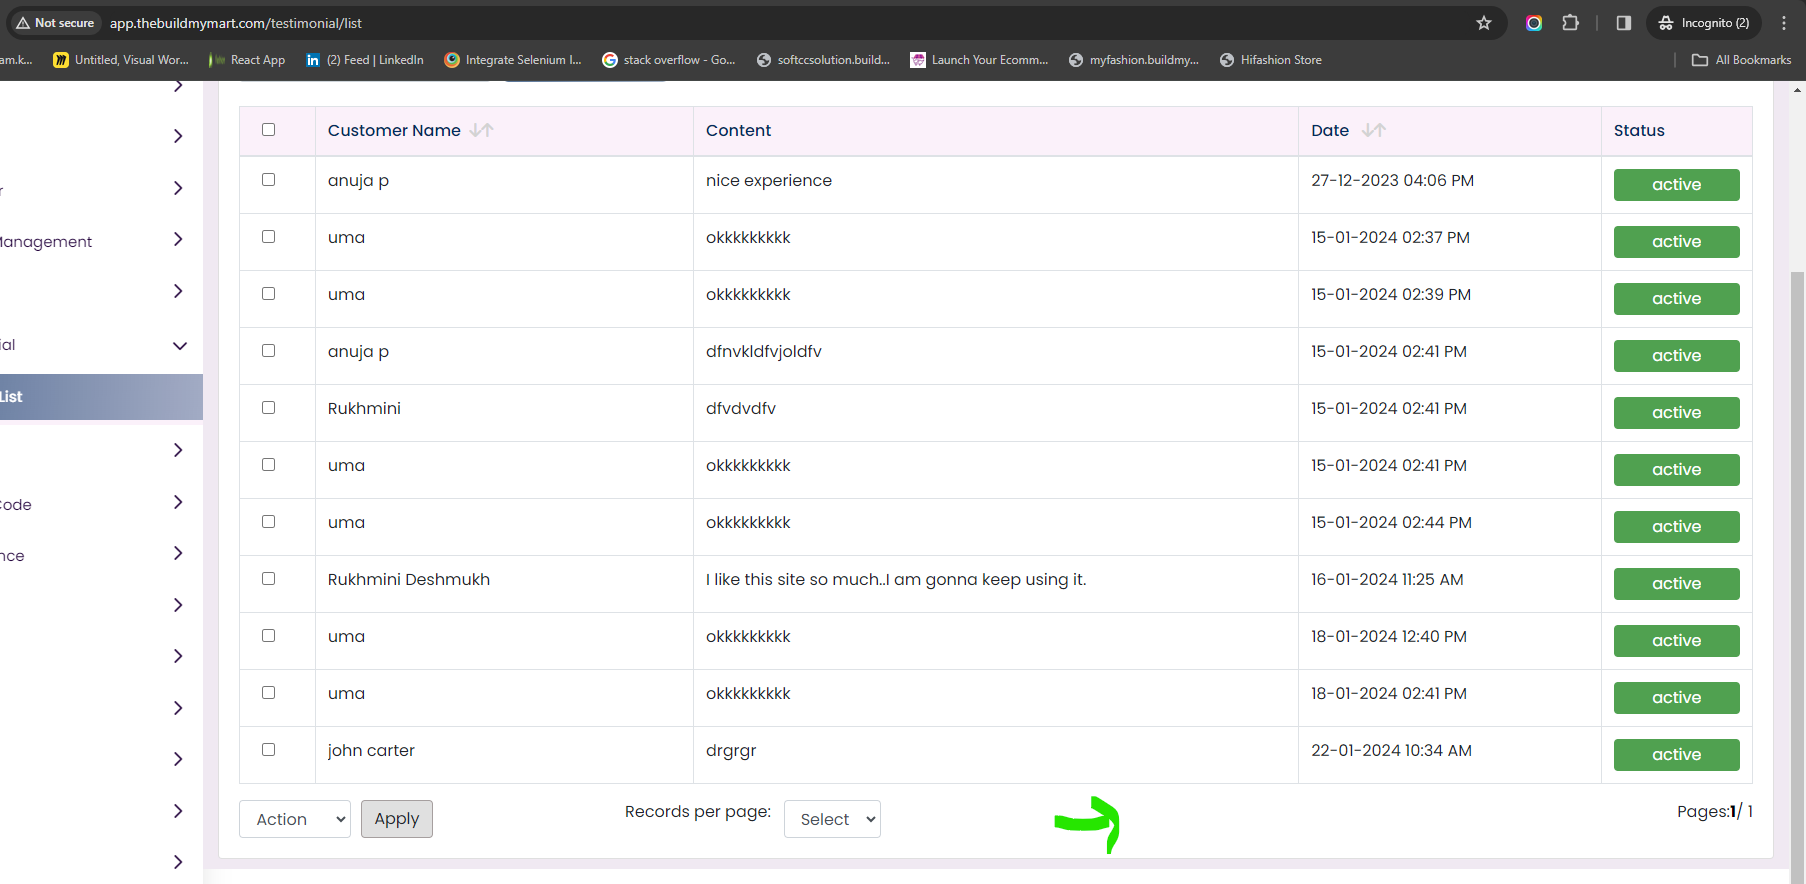The width and height of the screenshot is (1806, 884).
Task: Open the browser side panel icon
Action: (1624, 23)
